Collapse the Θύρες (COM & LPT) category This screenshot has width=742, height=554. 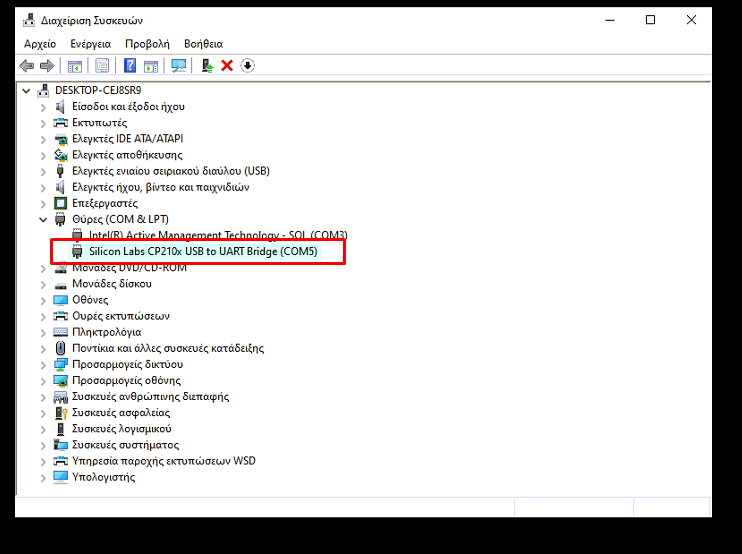pos(43,219)
